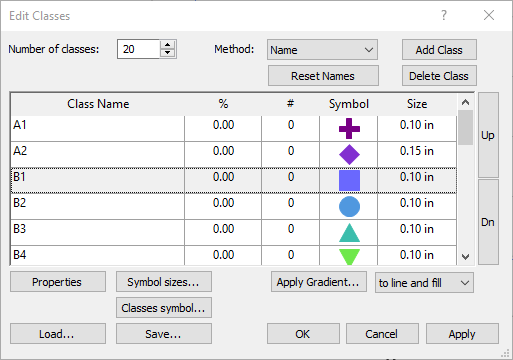Select the B3 class name cell
The image size is (513, 360).
[98, 233]
